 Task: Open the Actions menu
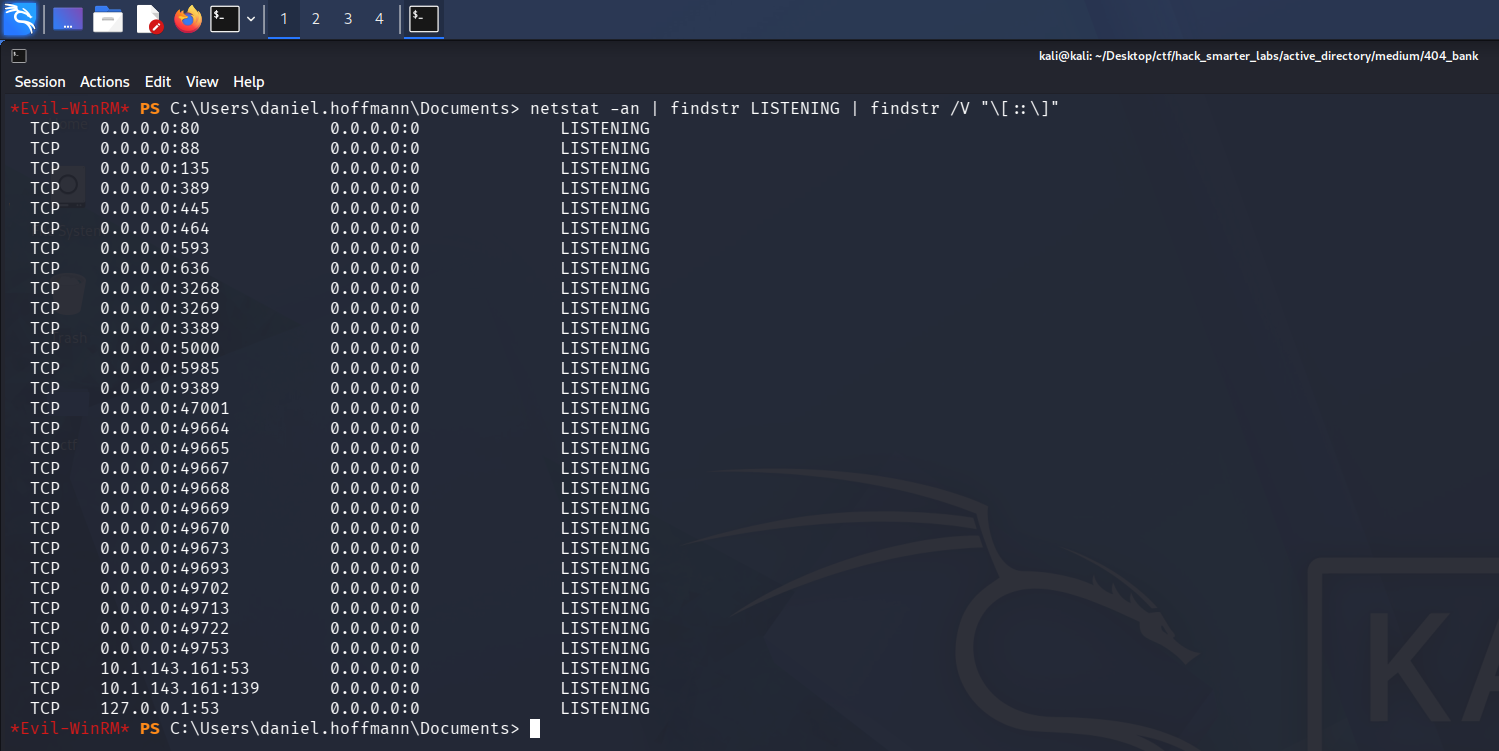105,82
